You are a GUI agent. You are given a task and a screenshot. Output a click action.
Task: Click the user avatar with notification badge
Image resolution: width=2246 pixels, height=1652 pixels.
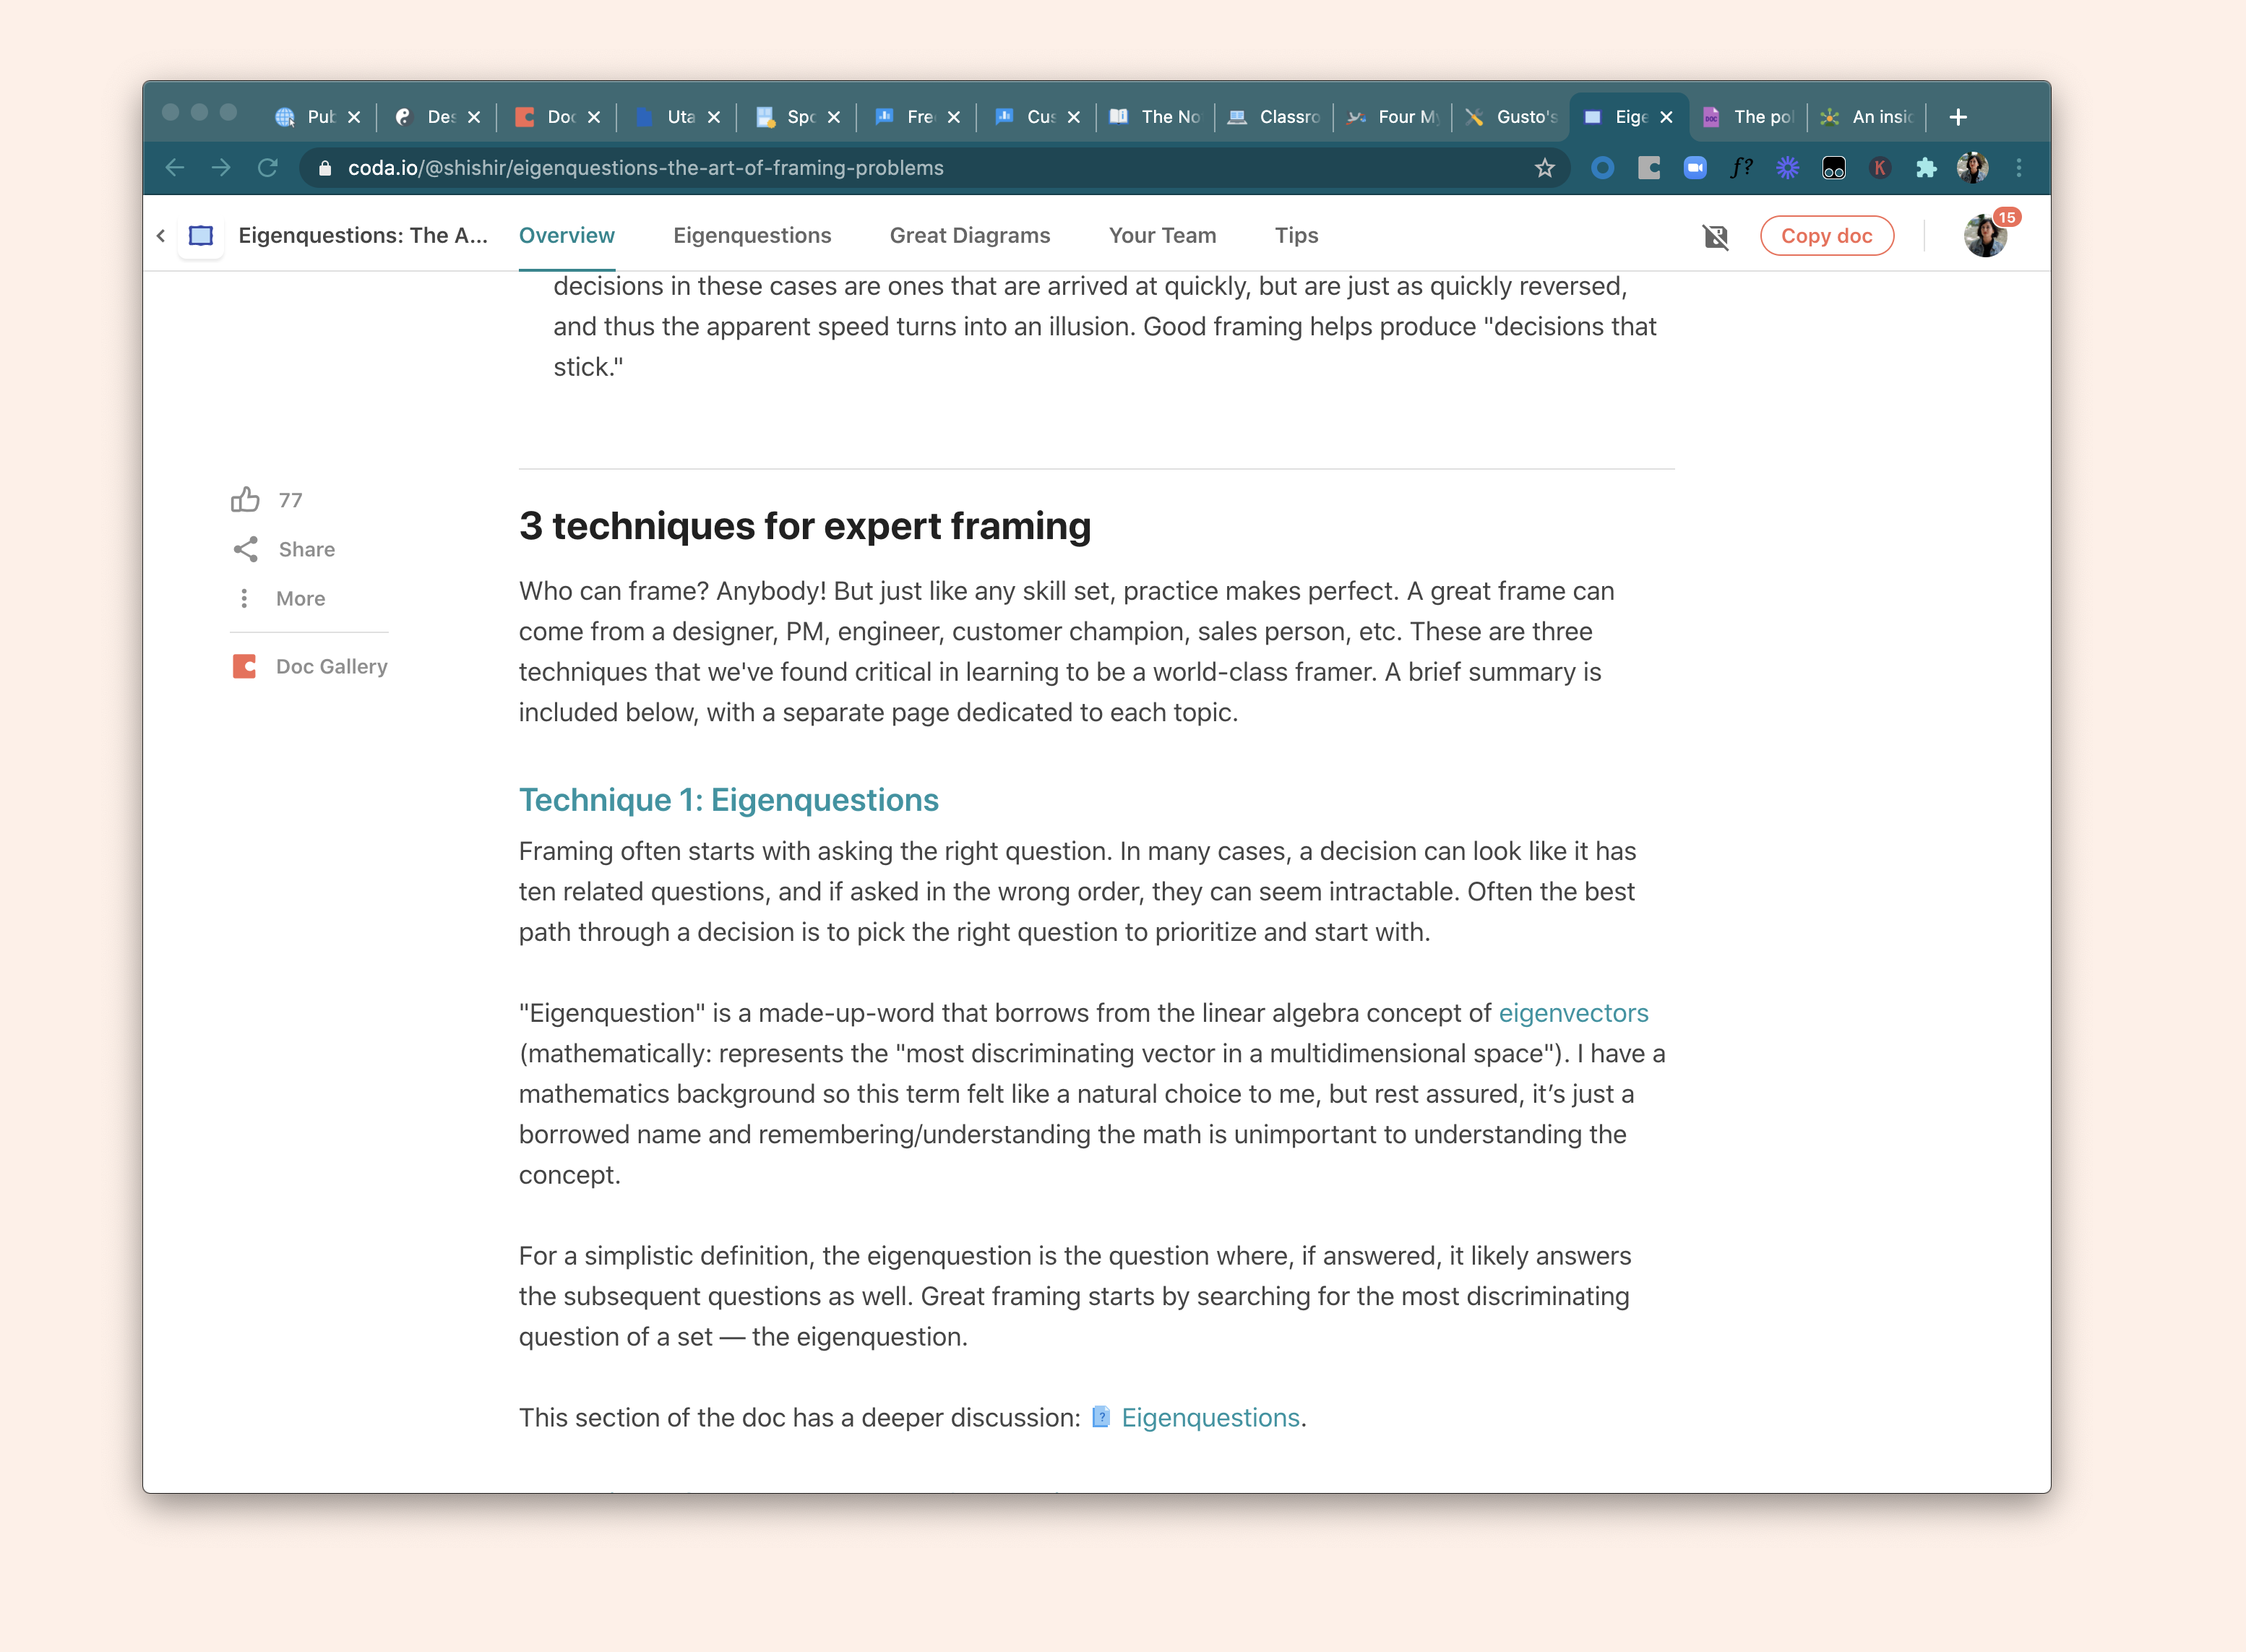[1985, 236]
